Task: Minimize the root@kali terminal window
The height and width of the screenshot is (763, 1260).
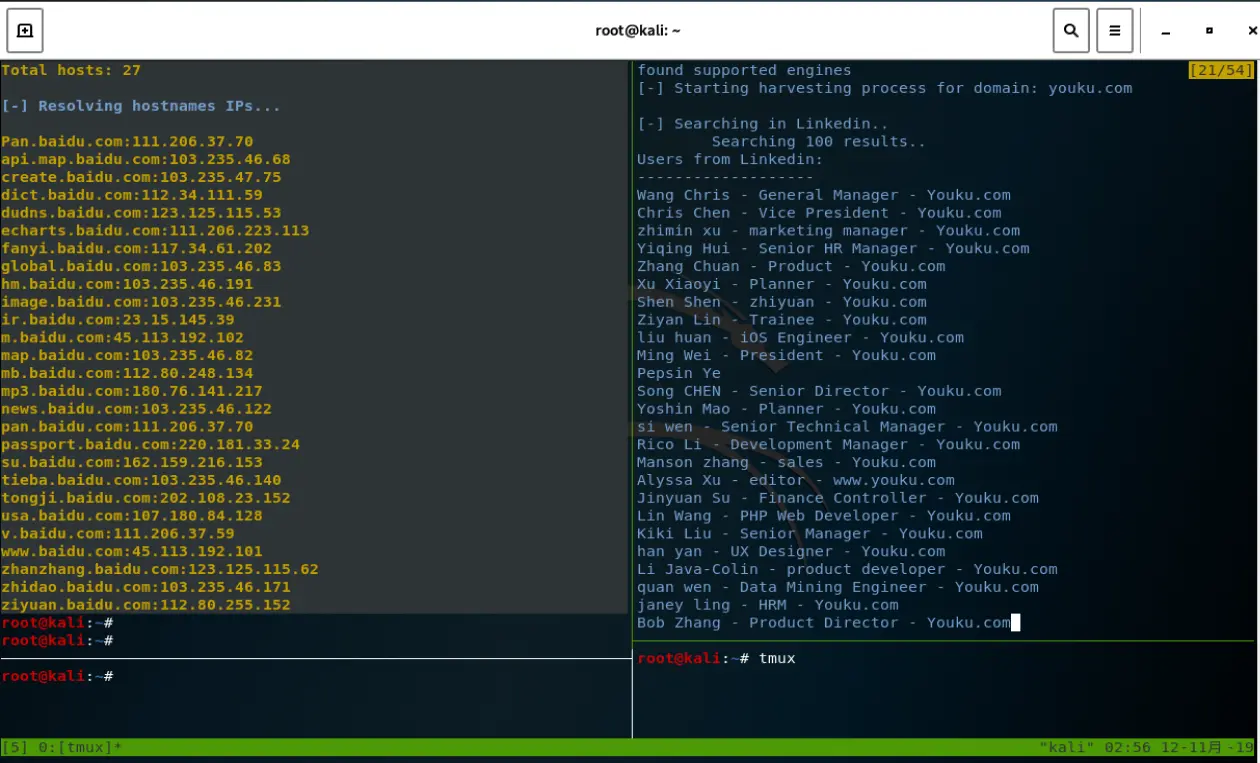Action: 1166,31
